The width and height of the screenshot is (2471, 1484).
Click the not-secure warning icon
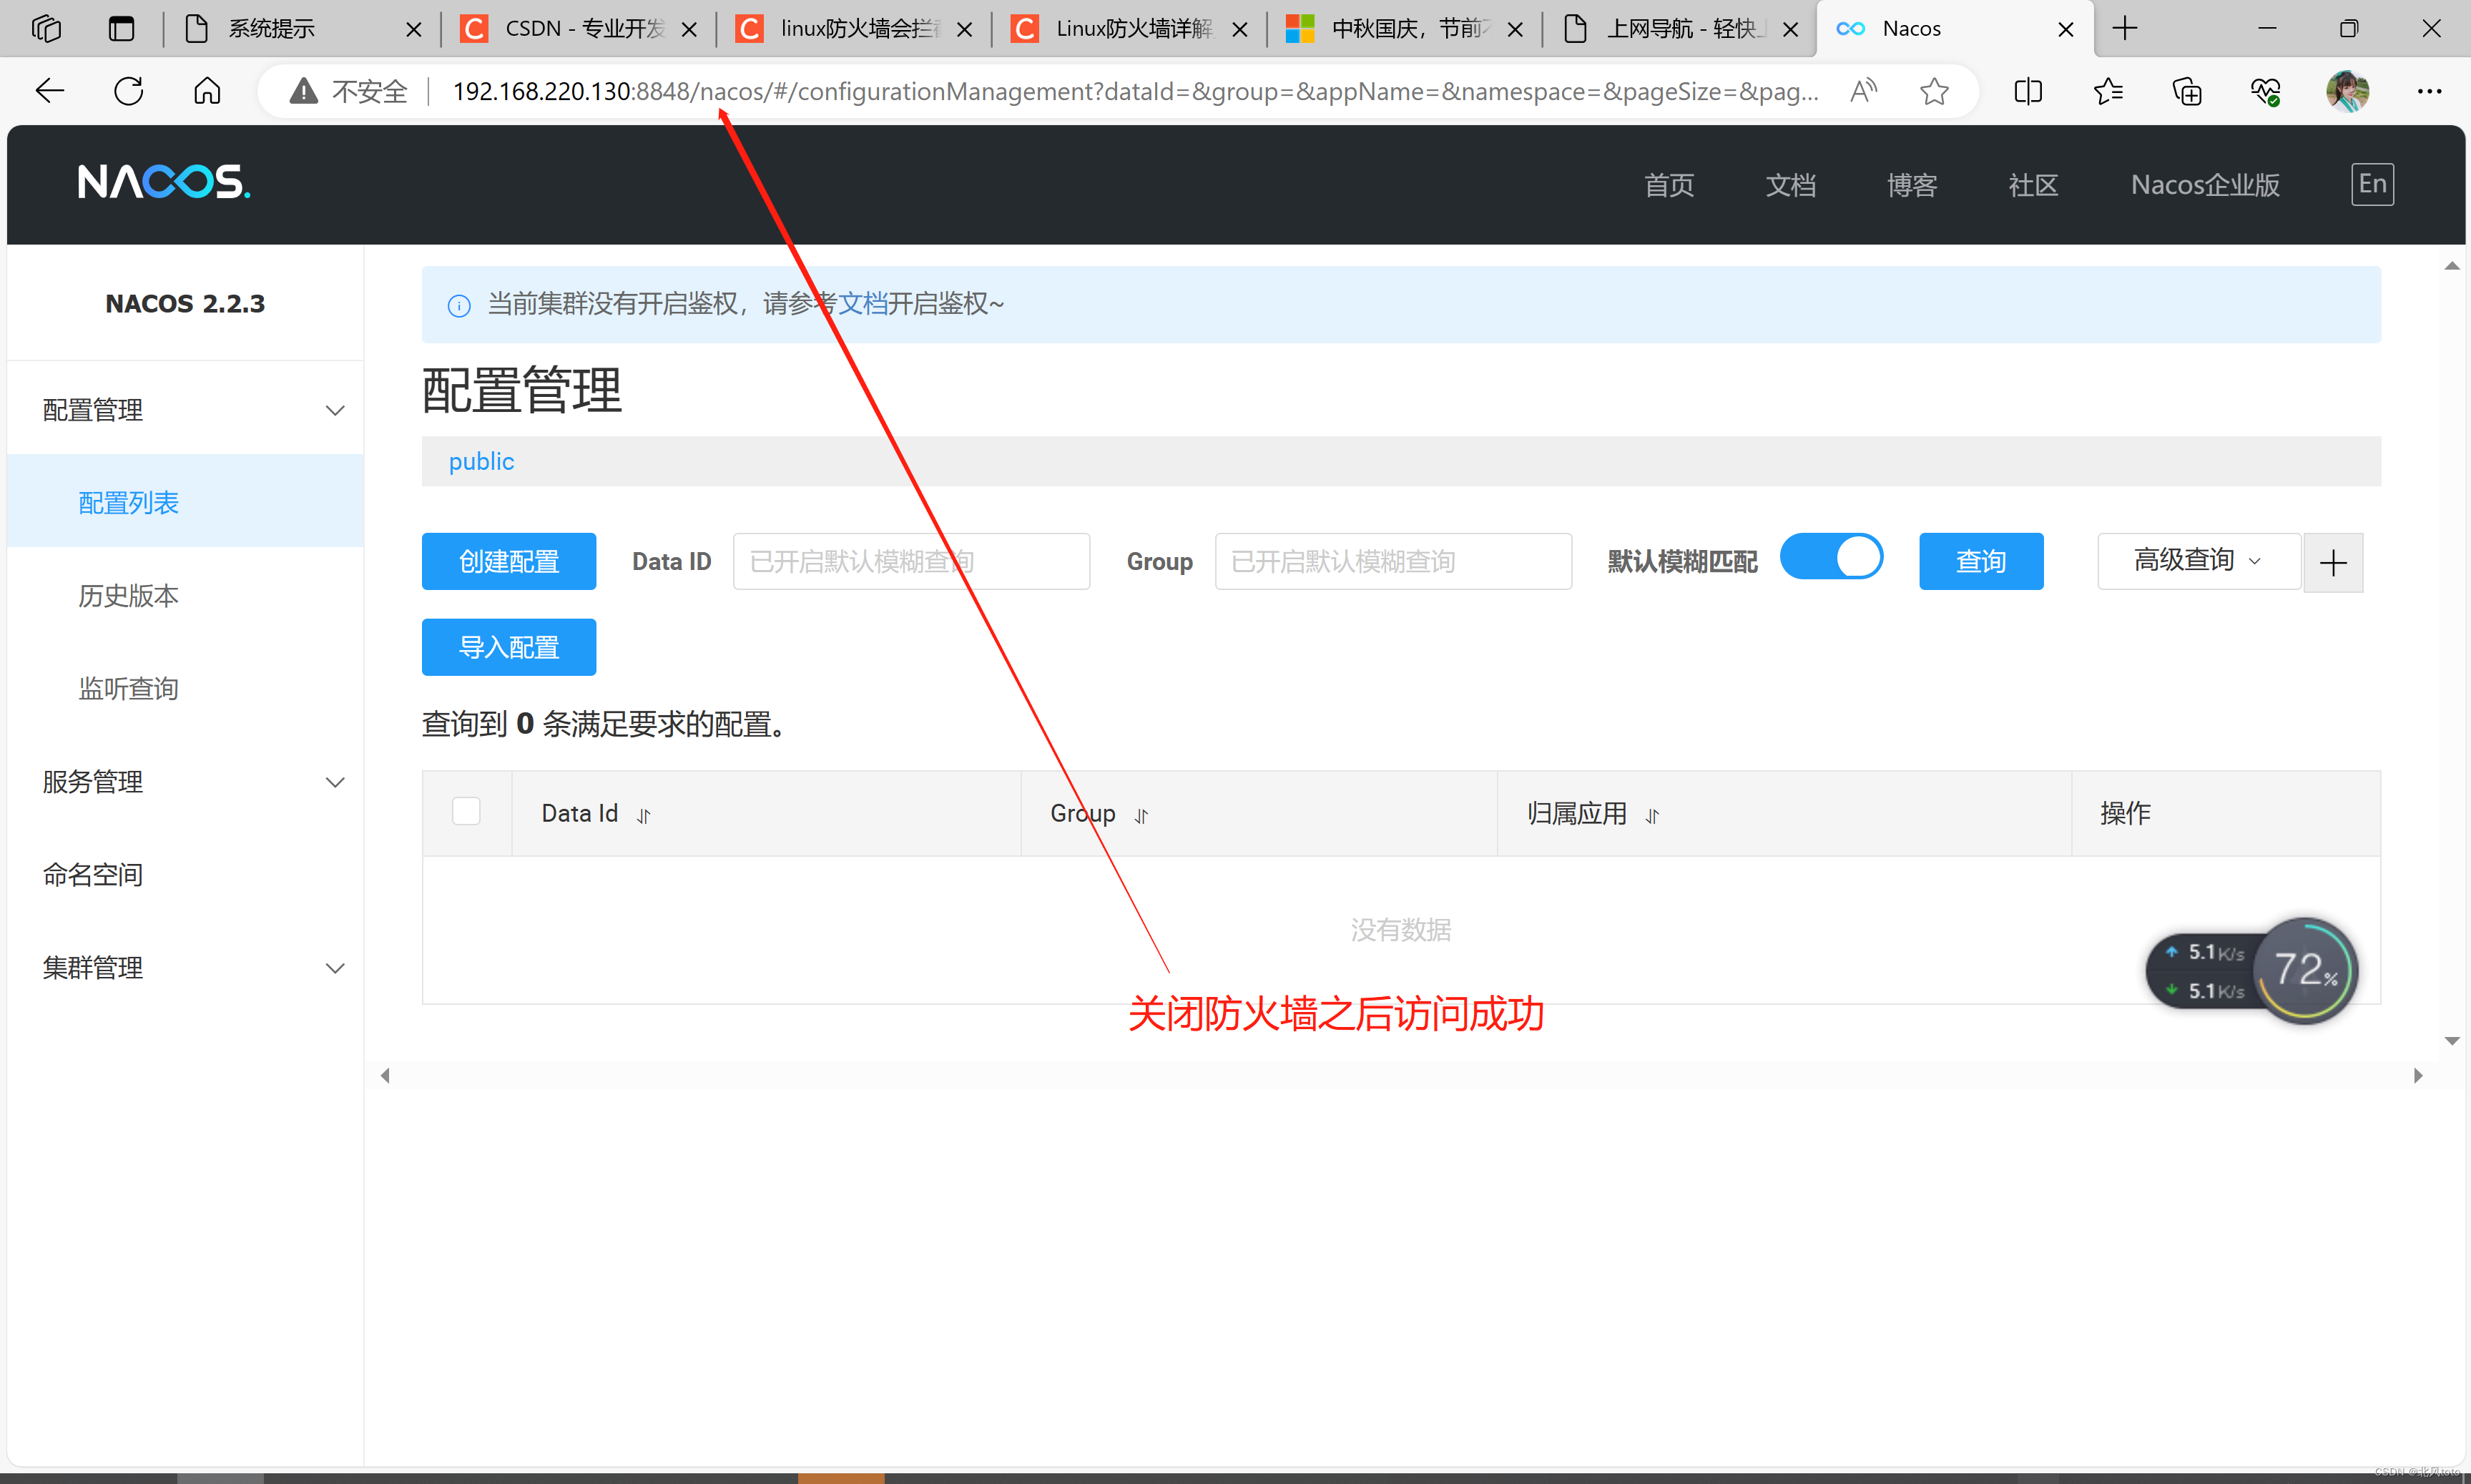point(303,91)
